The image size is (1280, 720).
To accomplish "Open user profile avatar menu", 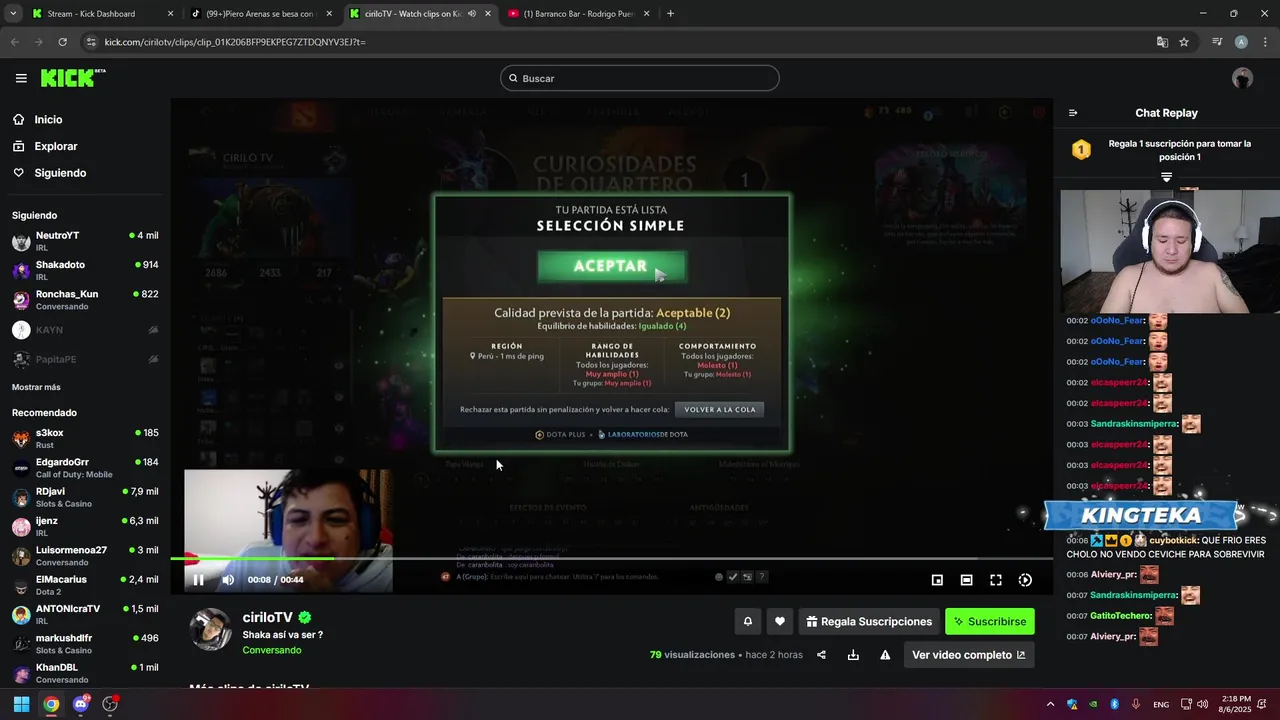I will click(x=1242, y=78).
